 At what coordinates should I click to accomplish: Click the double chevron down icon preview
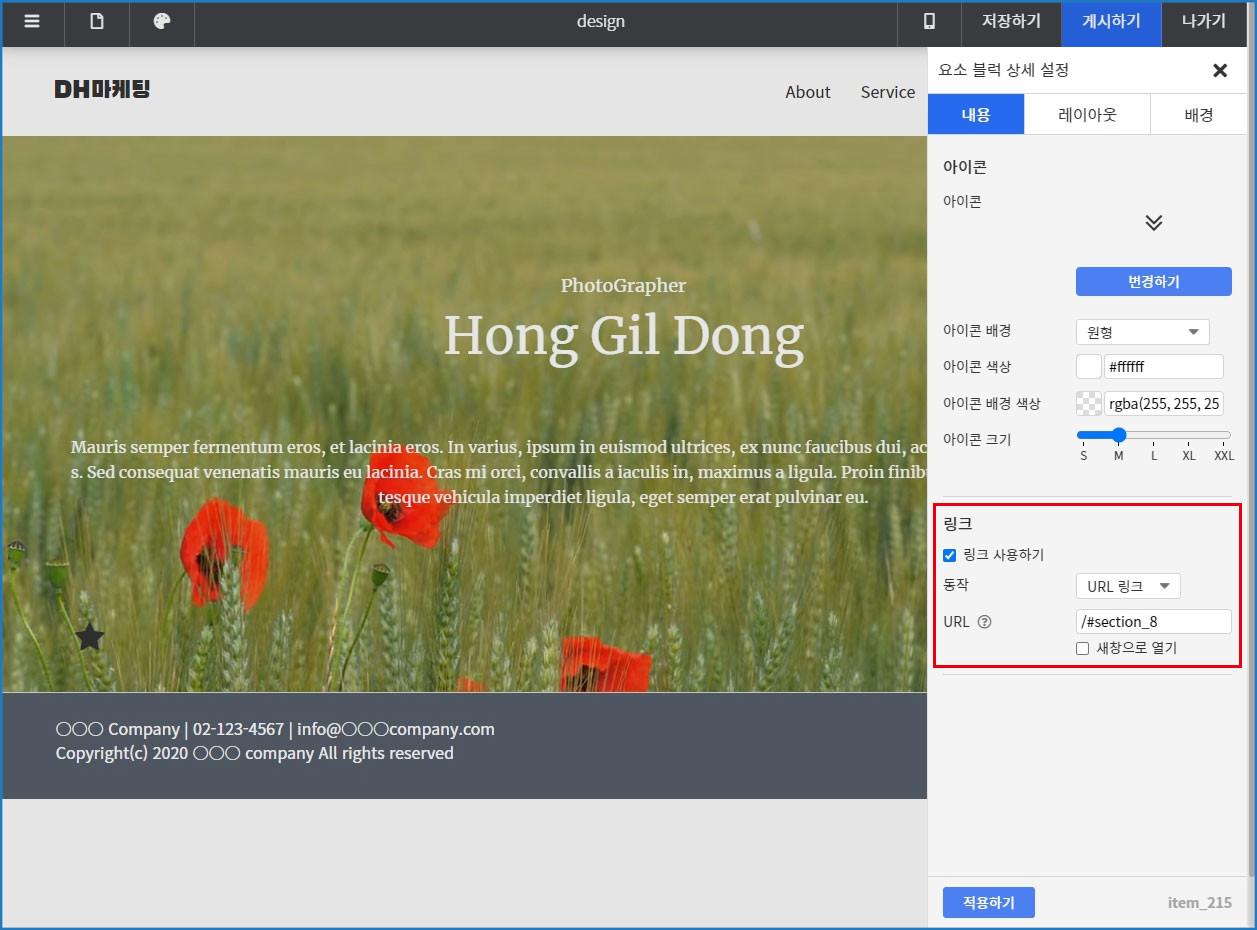tap(1153, 223)
